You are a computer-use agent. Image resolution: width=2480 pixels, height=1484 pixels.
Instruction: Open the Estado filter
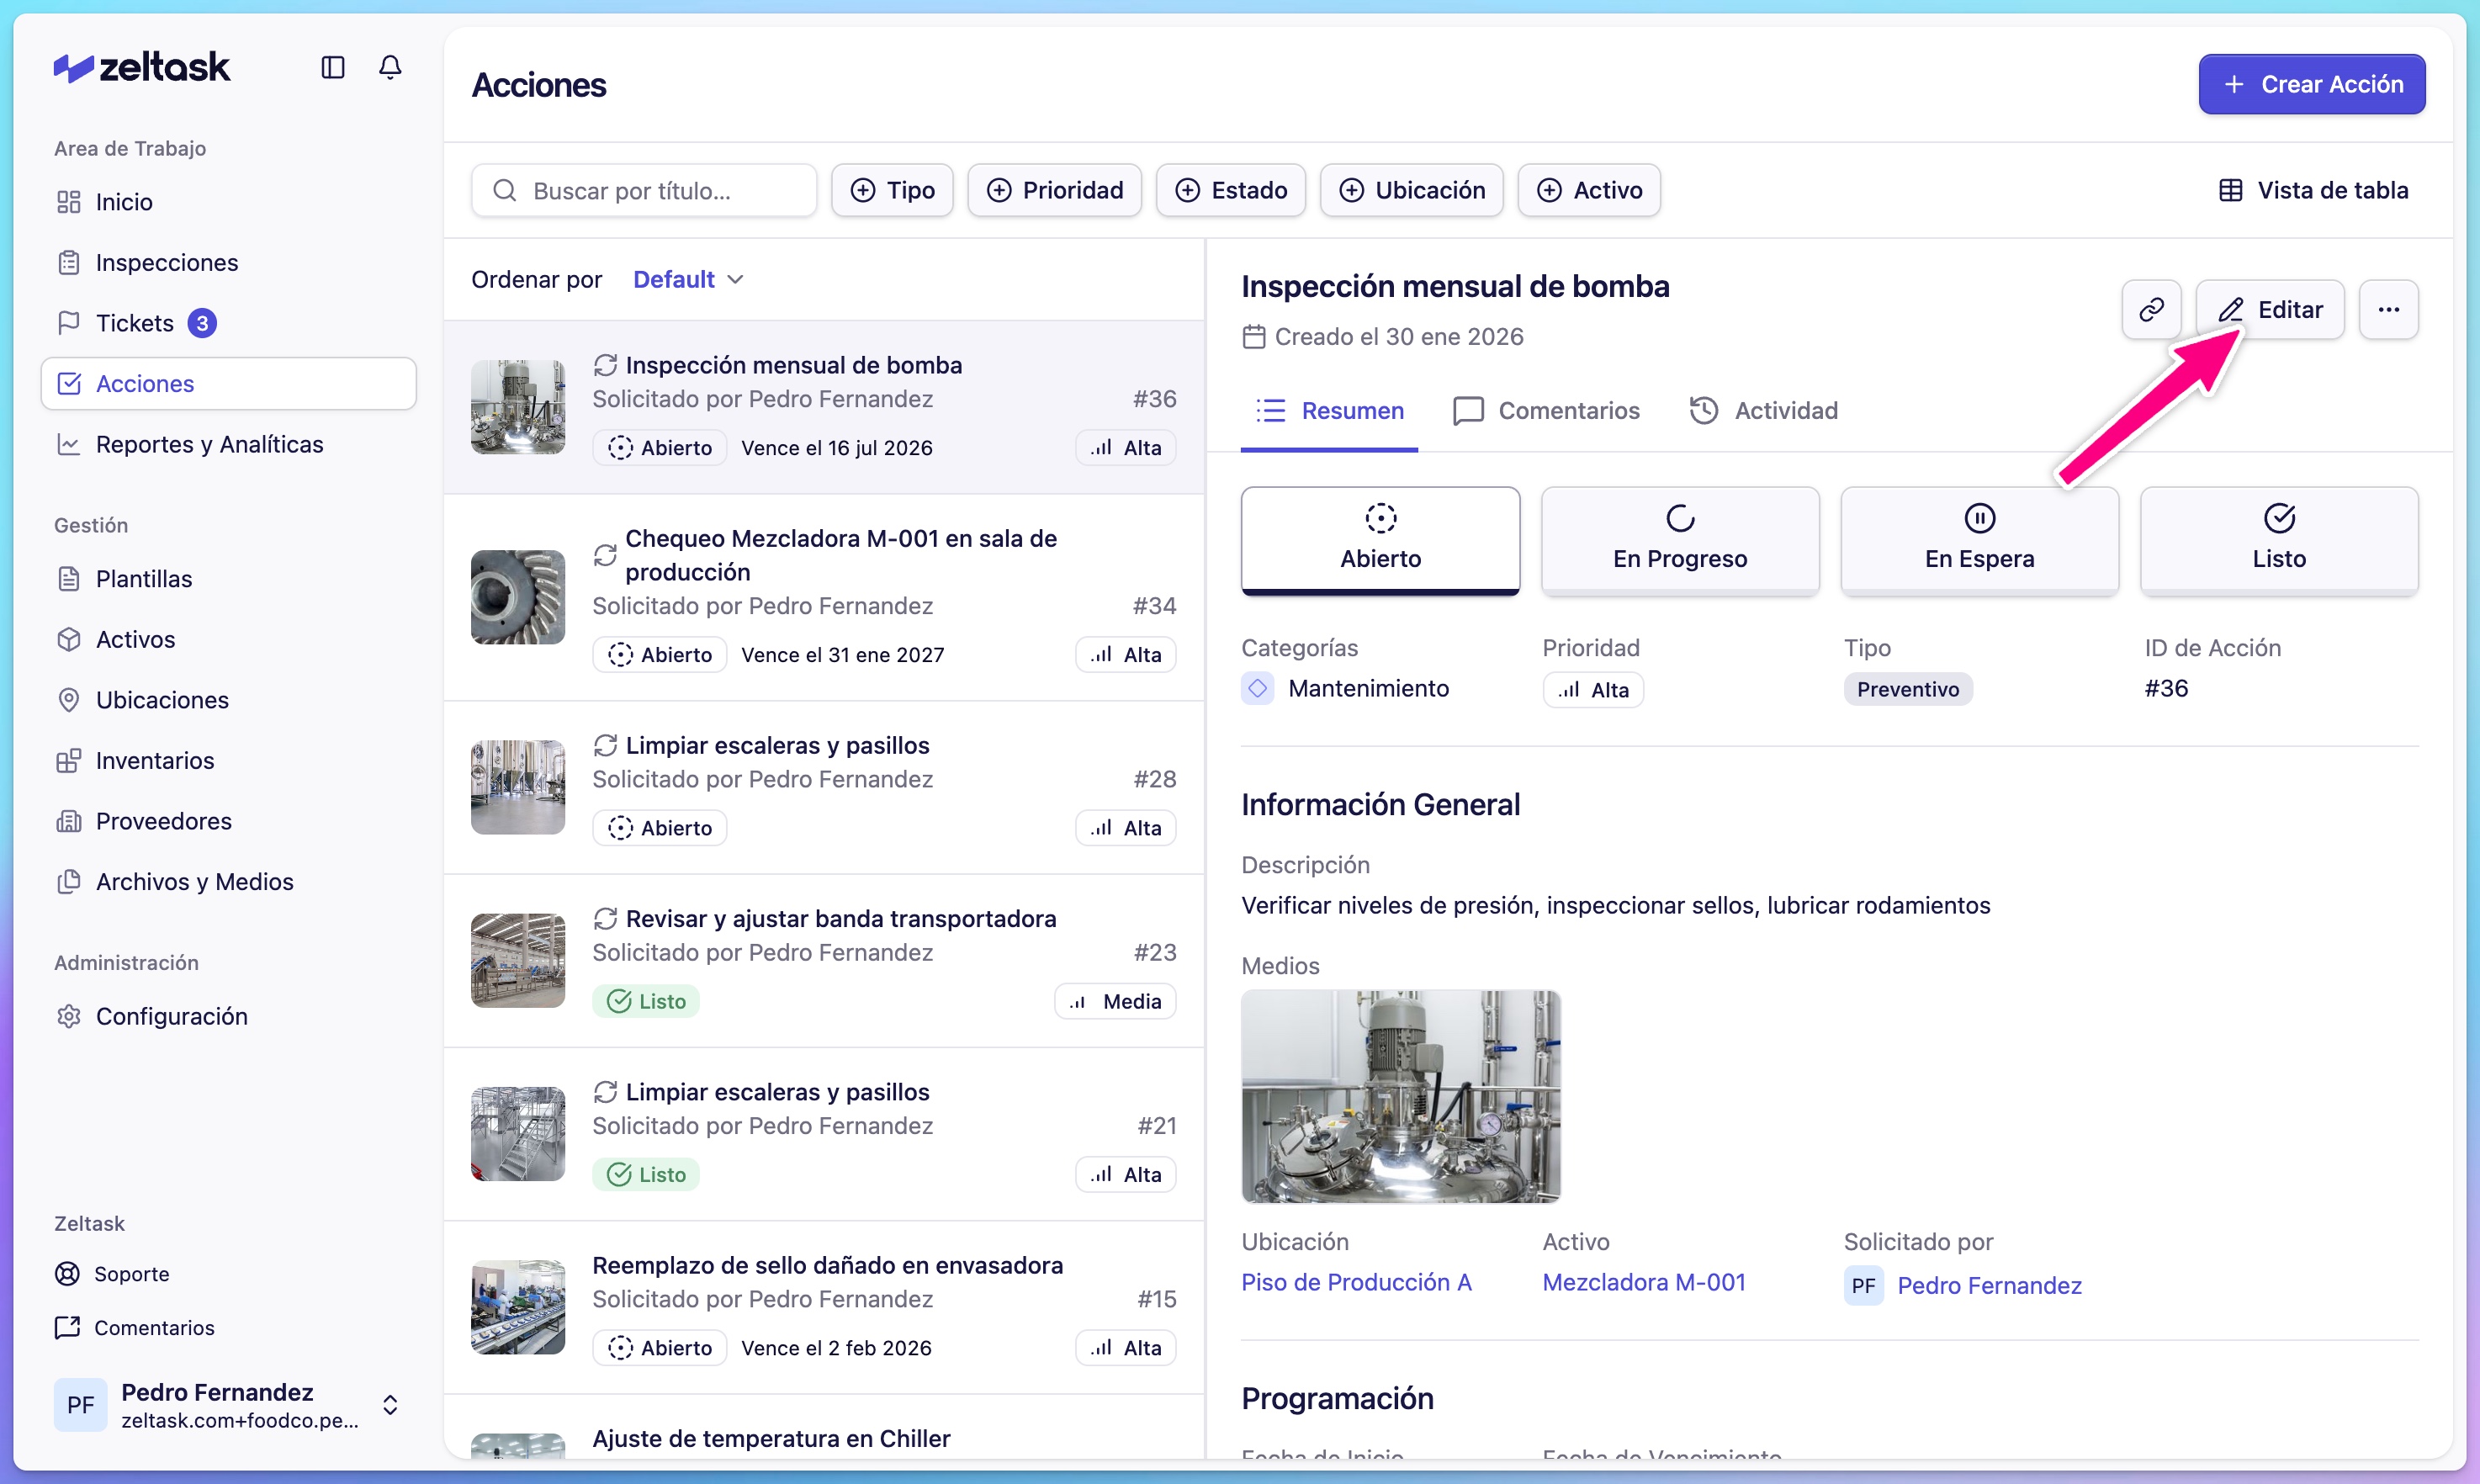click(1231, 190)
